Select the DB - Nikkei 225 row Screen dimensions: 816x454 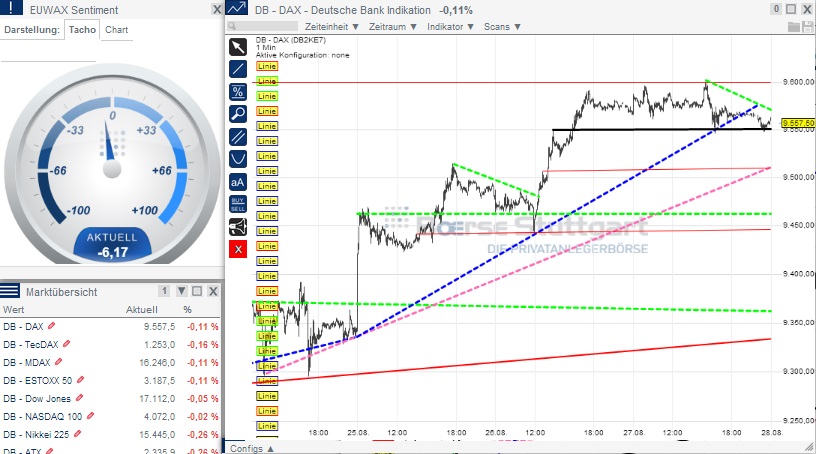pyautogui.click(x=110, y=434)
